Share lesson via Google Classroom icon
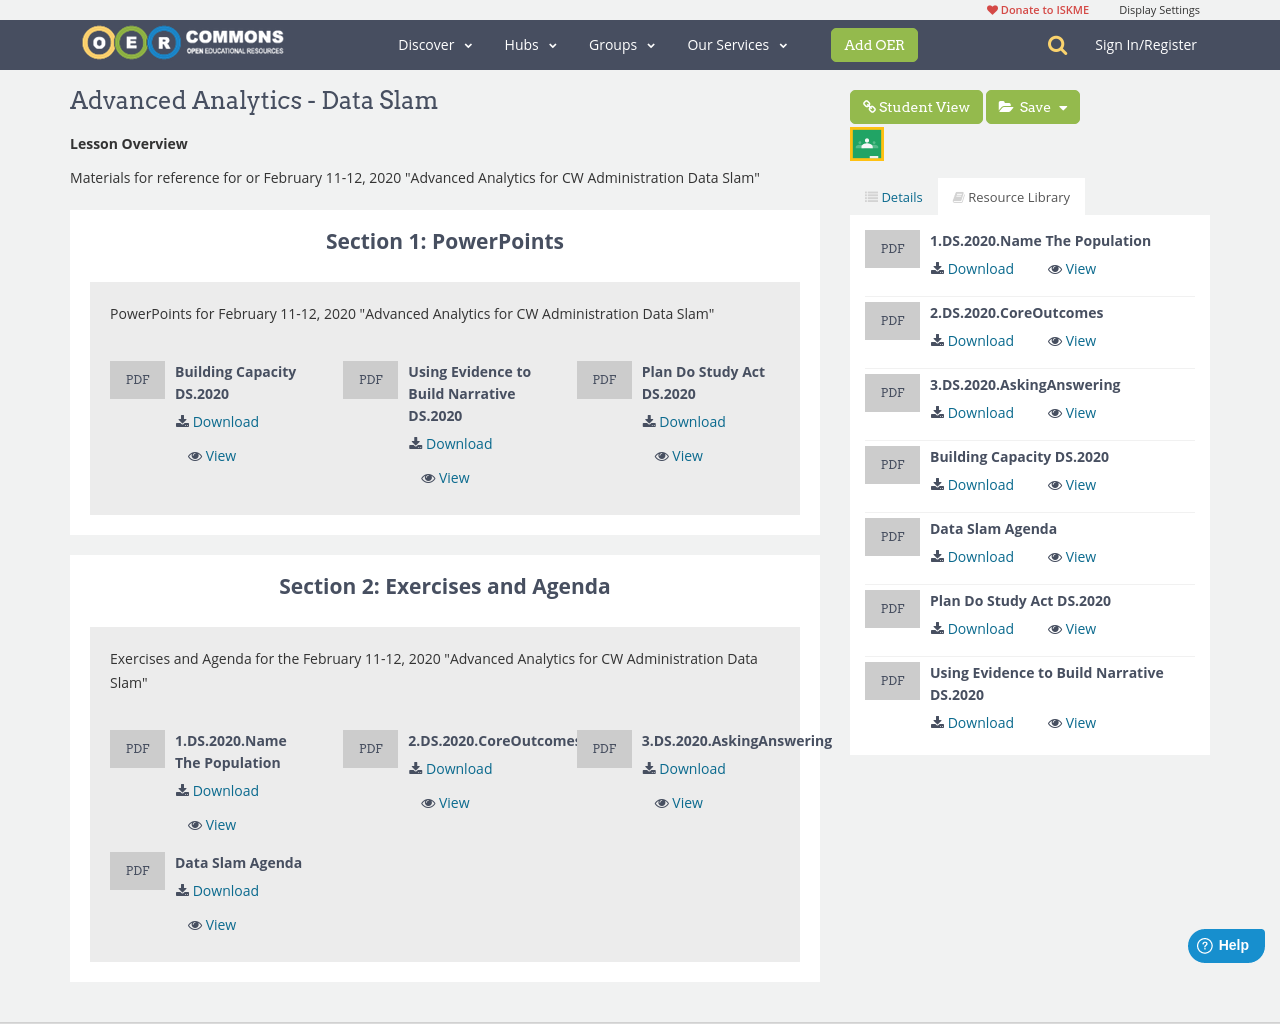This screenshot has width=1280, height=1024. (x=866, y=143)
